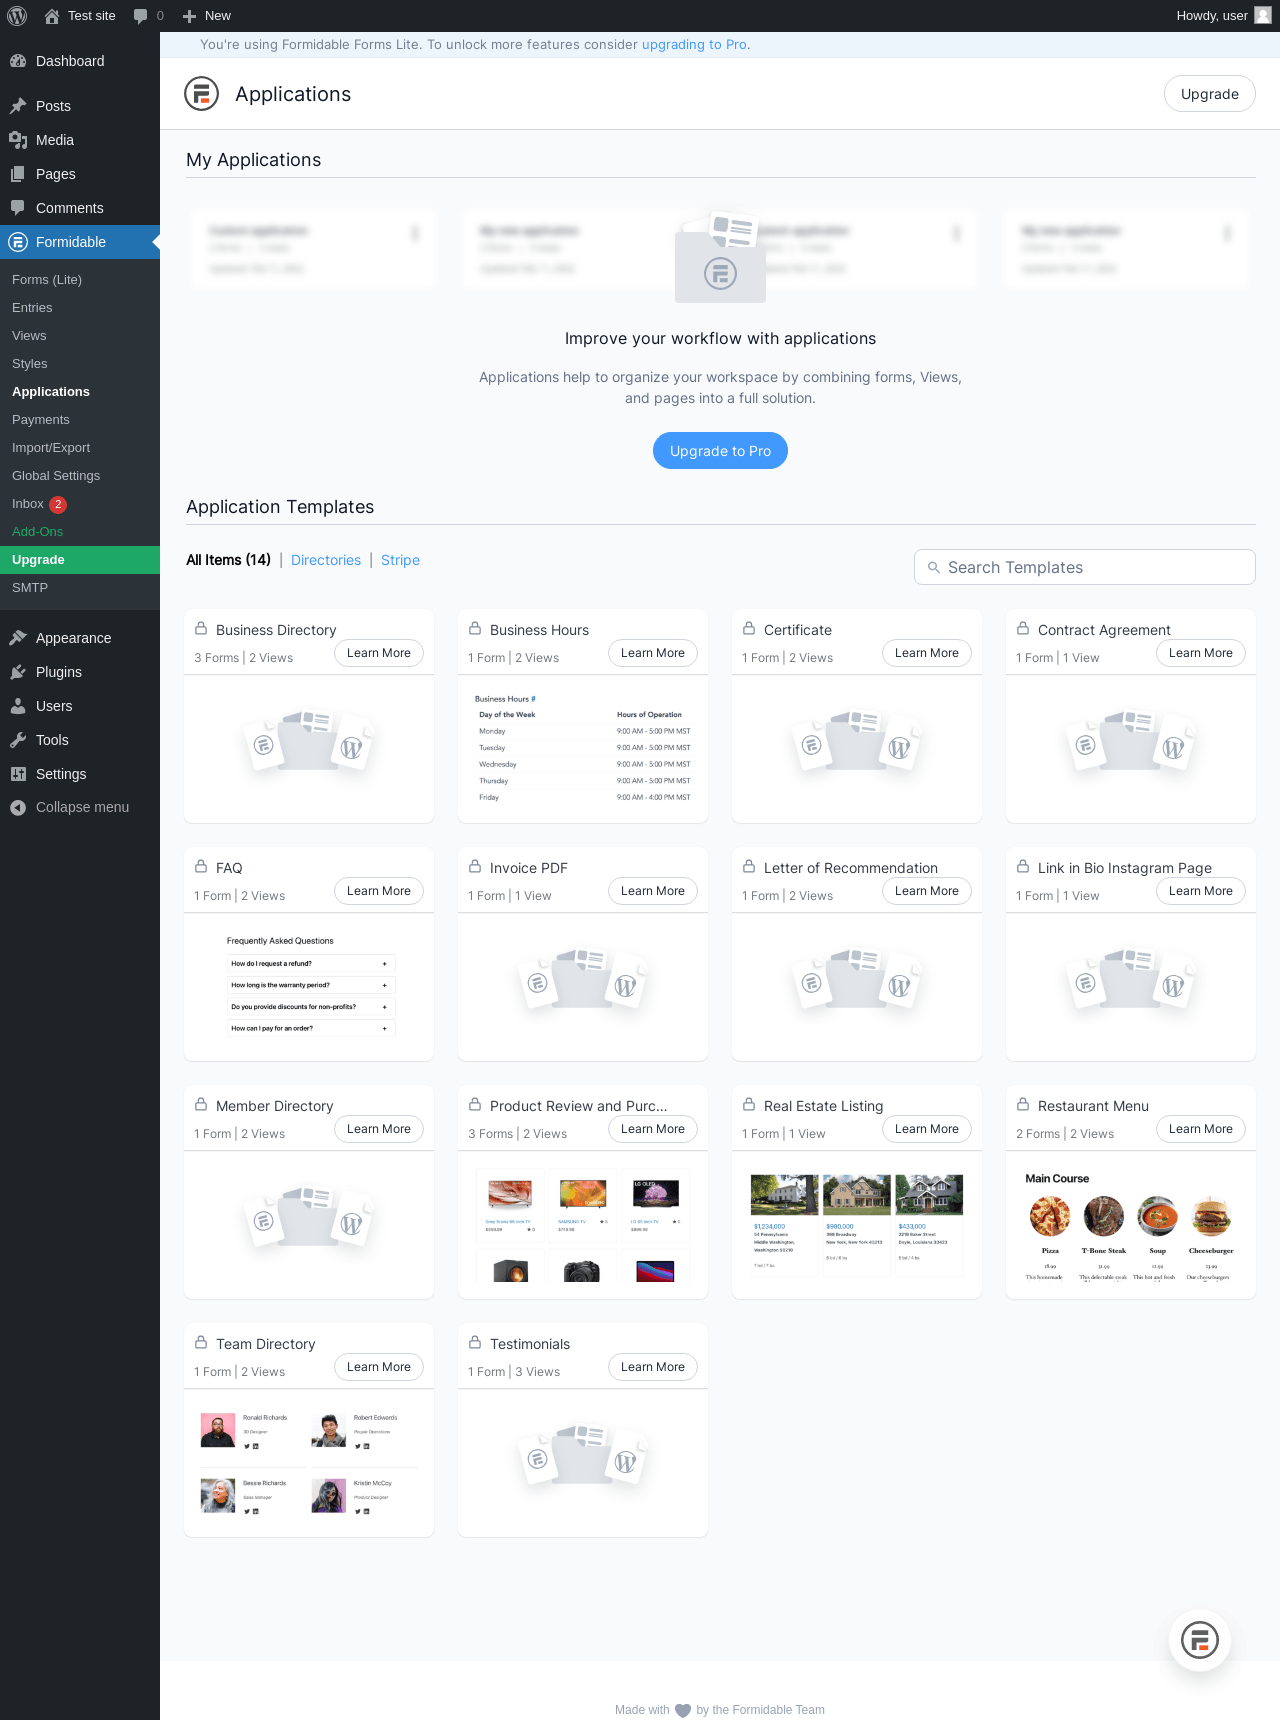Open Global Settings menu item

click(x=56, y=476)
